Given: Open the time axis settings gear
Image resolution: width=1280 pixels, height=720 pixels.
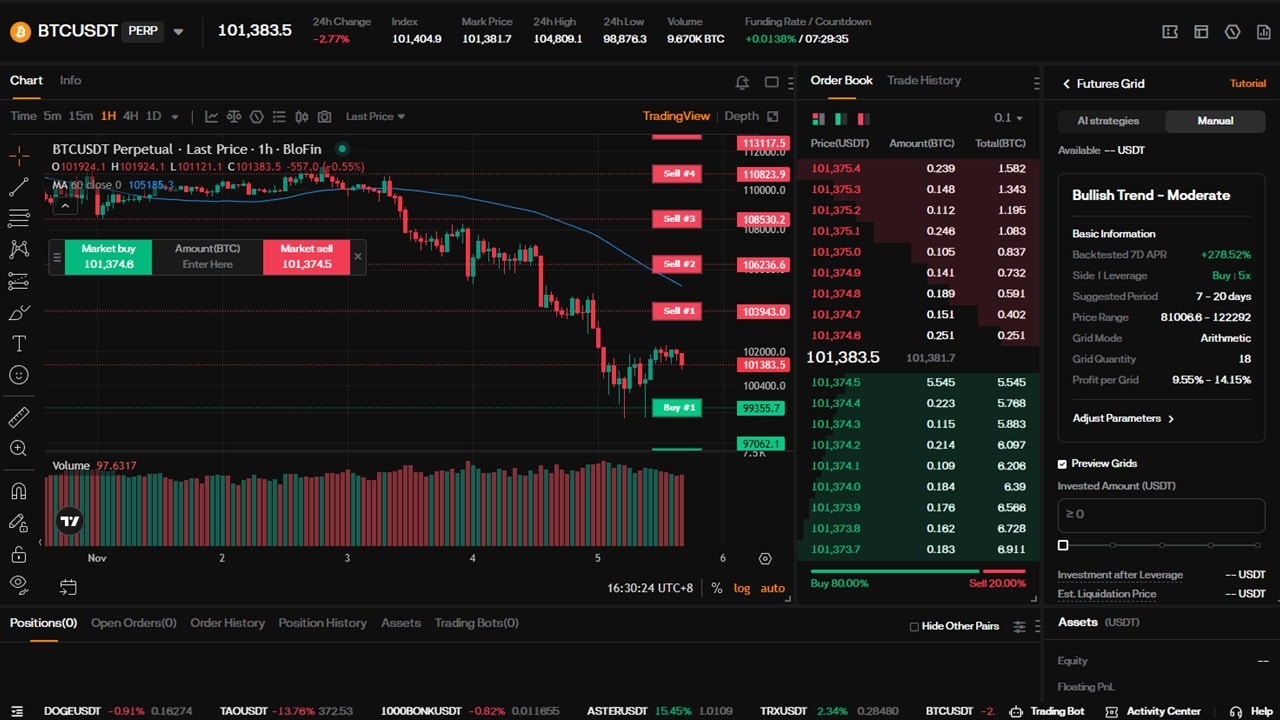Looking at the screenshot, I should [x=765, y=559].
